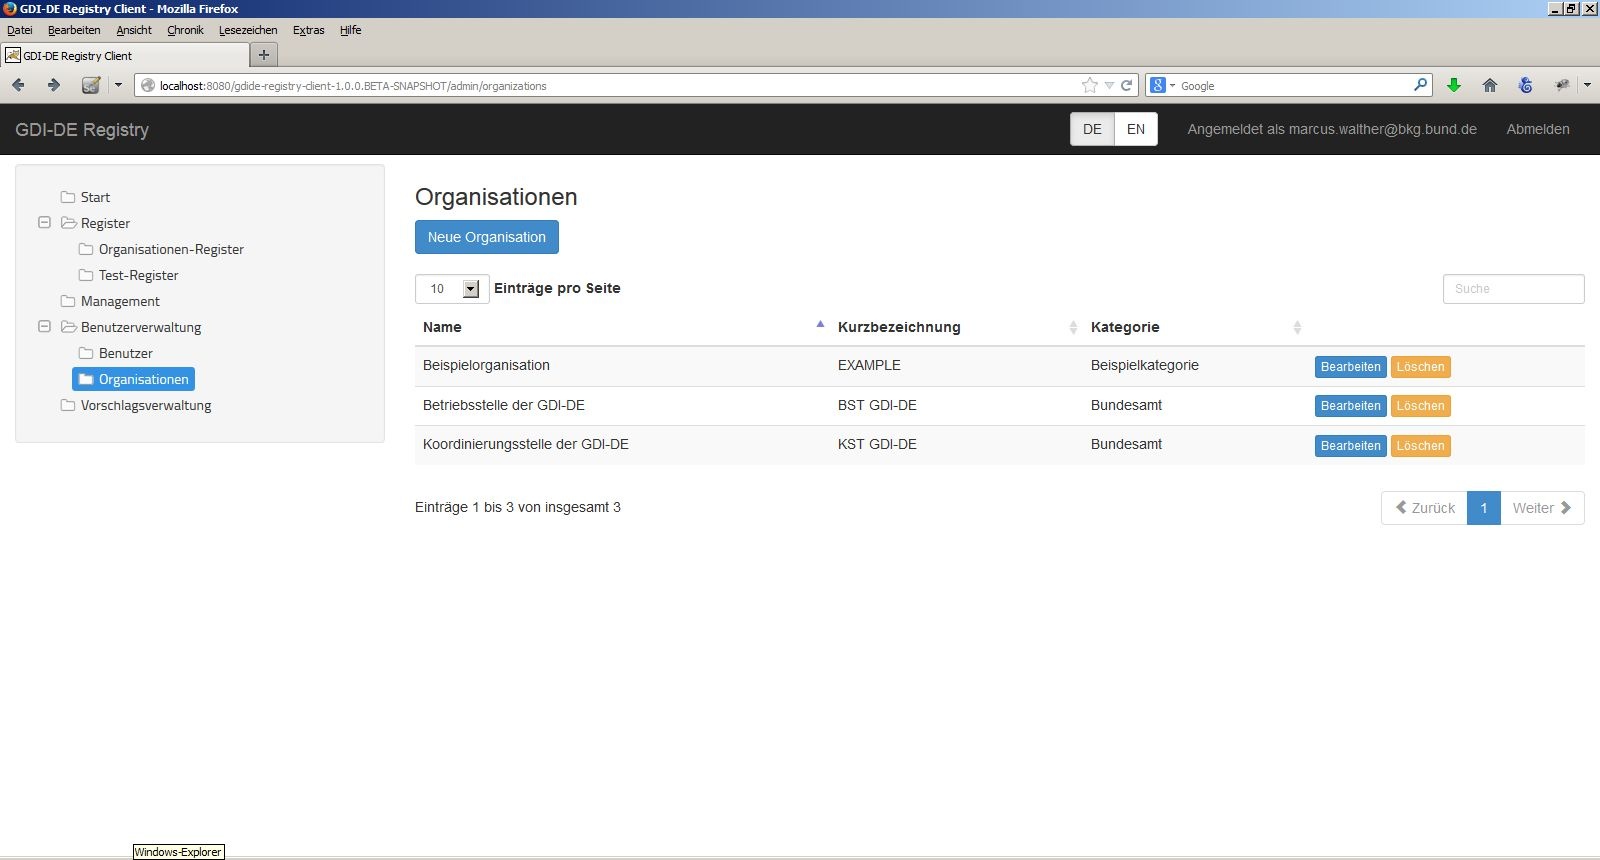Open a new tab with plus icon

pyautogui.click(x=264, y=55)
